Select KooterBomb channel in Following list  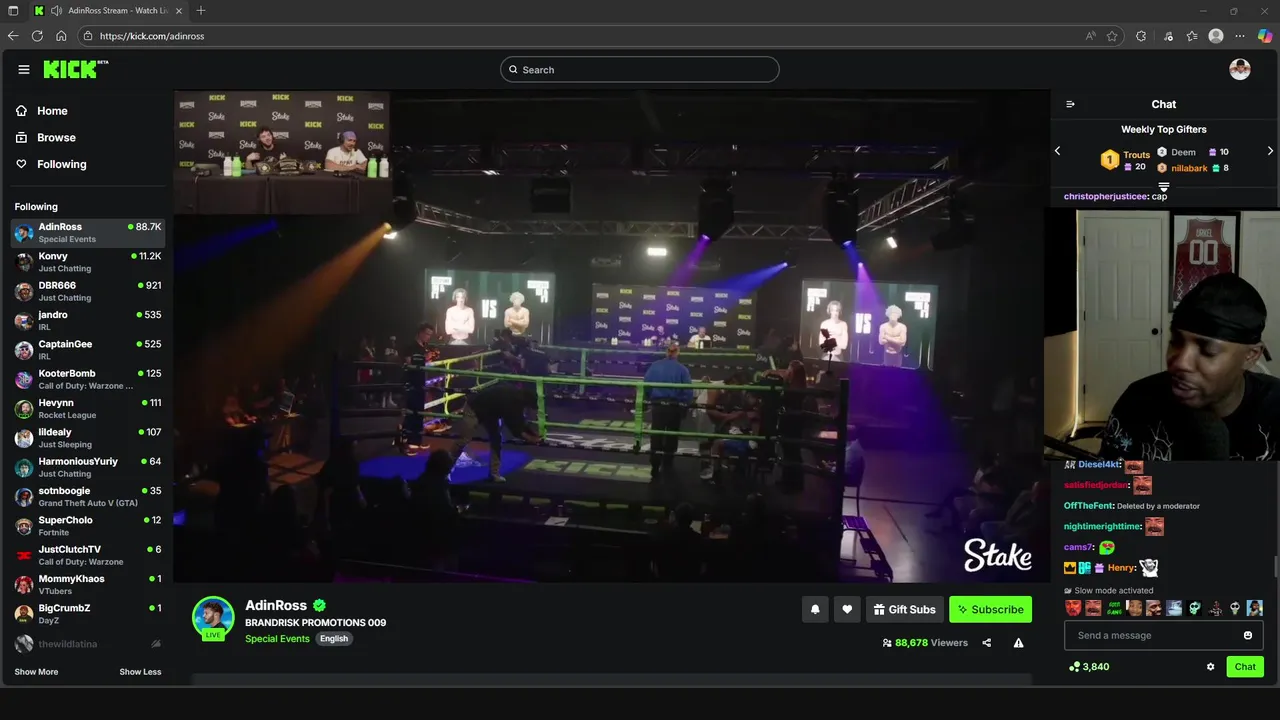click(88, 379)
